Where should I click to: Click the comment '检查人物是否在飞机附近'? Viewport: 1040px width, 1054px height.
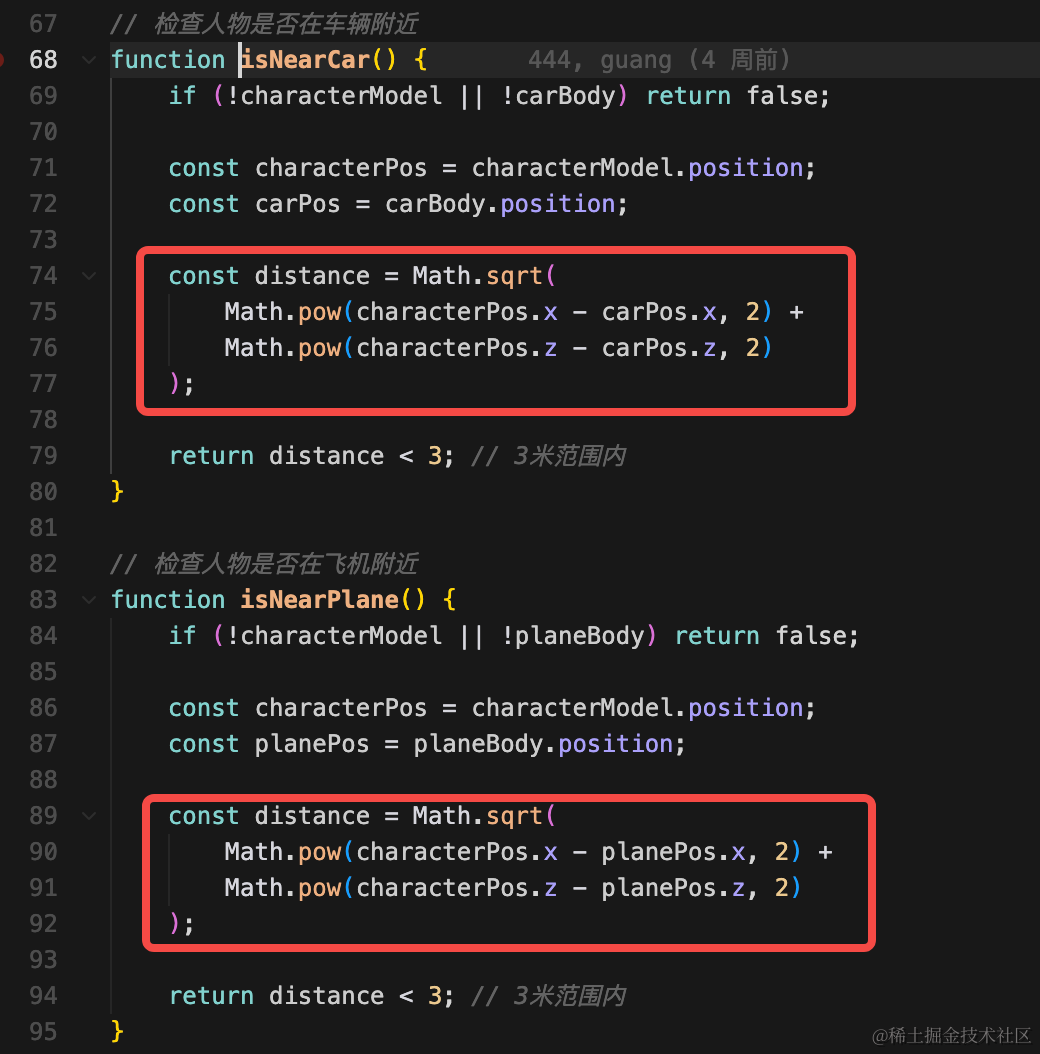tap(286, 564)
